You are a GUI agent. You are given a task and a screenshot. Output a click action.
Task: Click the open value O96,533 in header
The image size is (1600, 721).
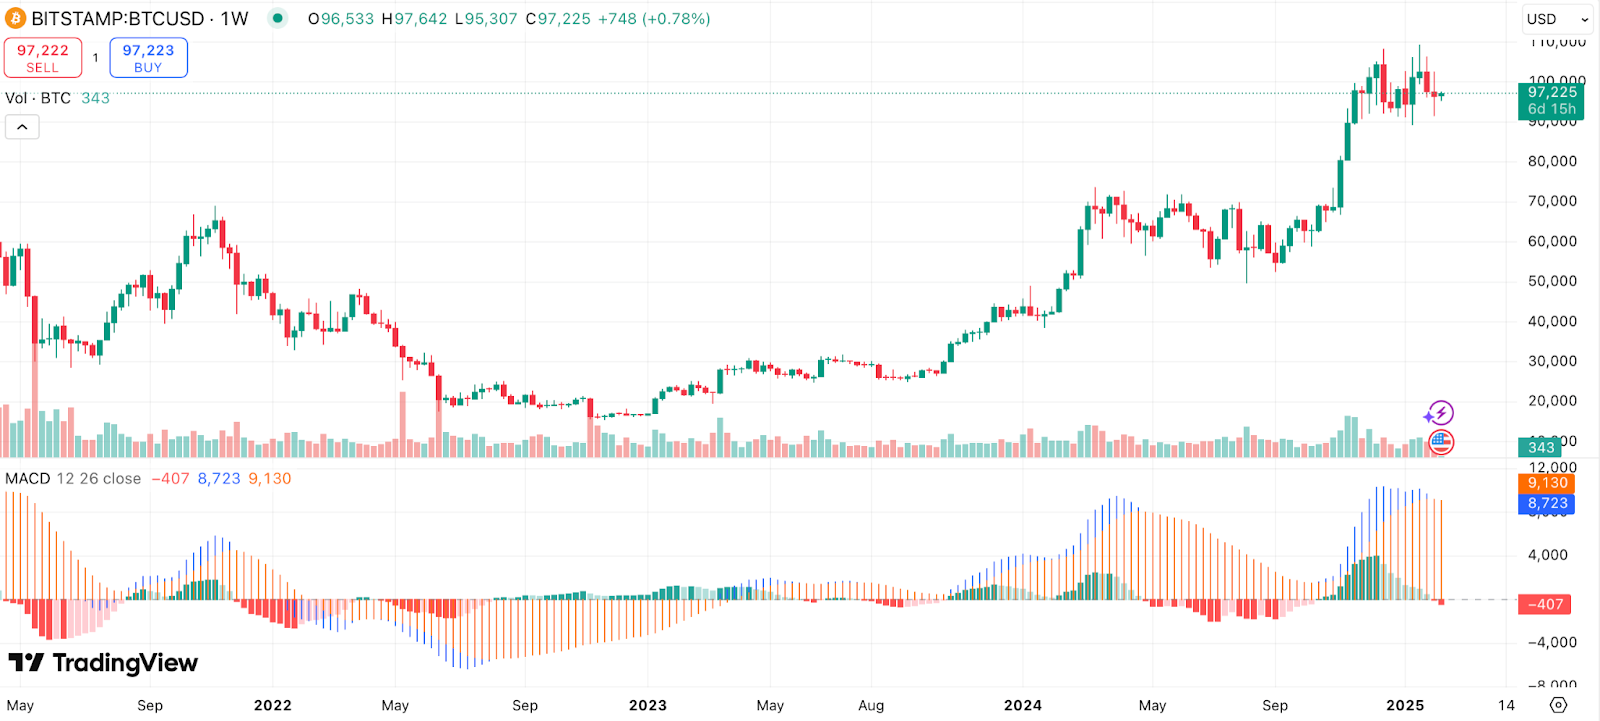point(341,19)
